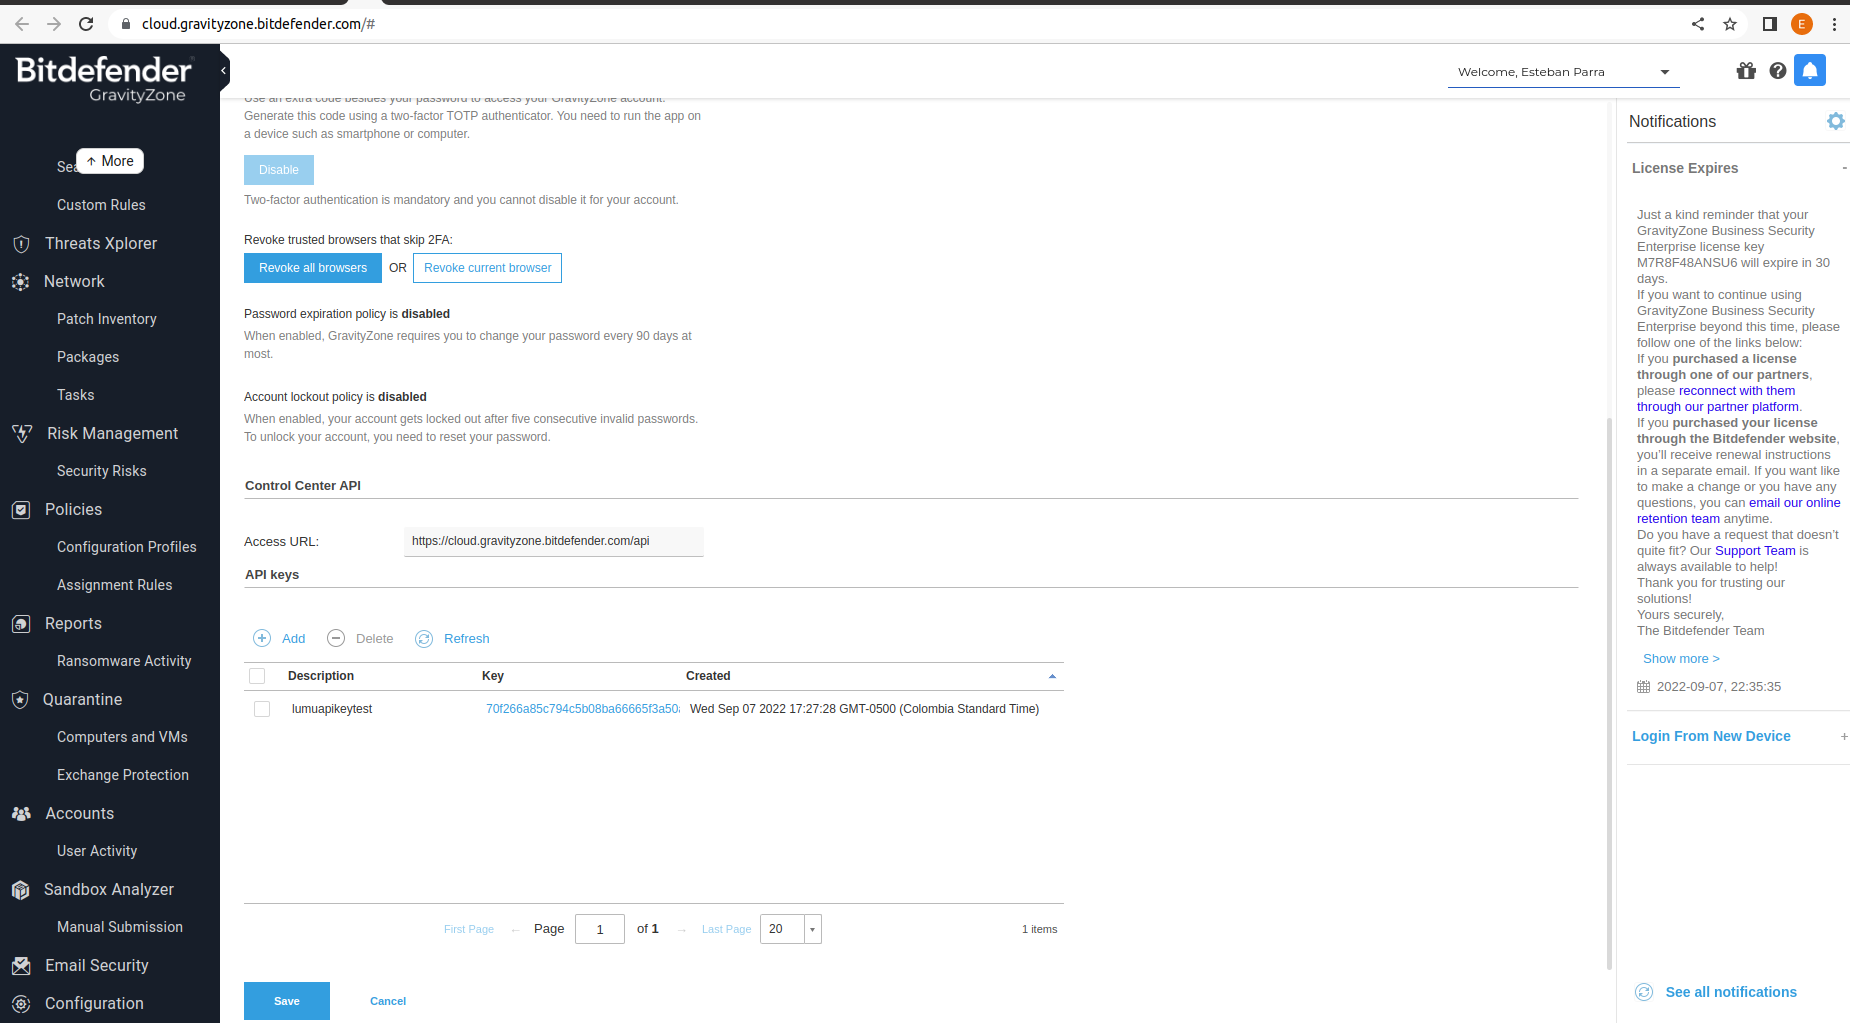Toggle select-all checkbox in table header
Image resolution: width=1850 pixels, height=1023 pixels.
(x=257, y=676)
